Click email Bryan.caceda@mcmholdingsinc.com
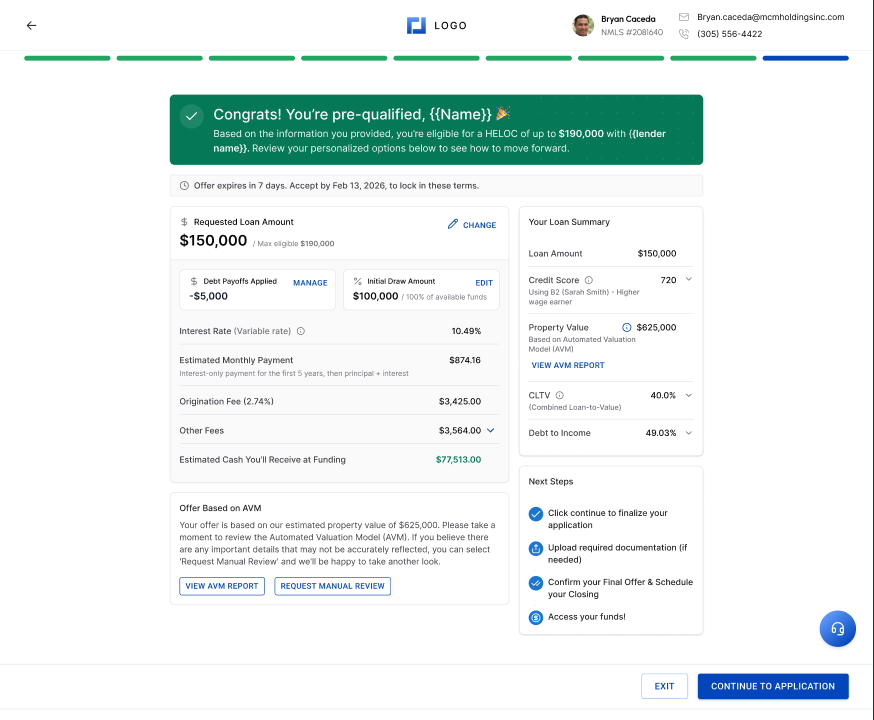The width and height of the screenshot is (874, 720). click(770, 17)
